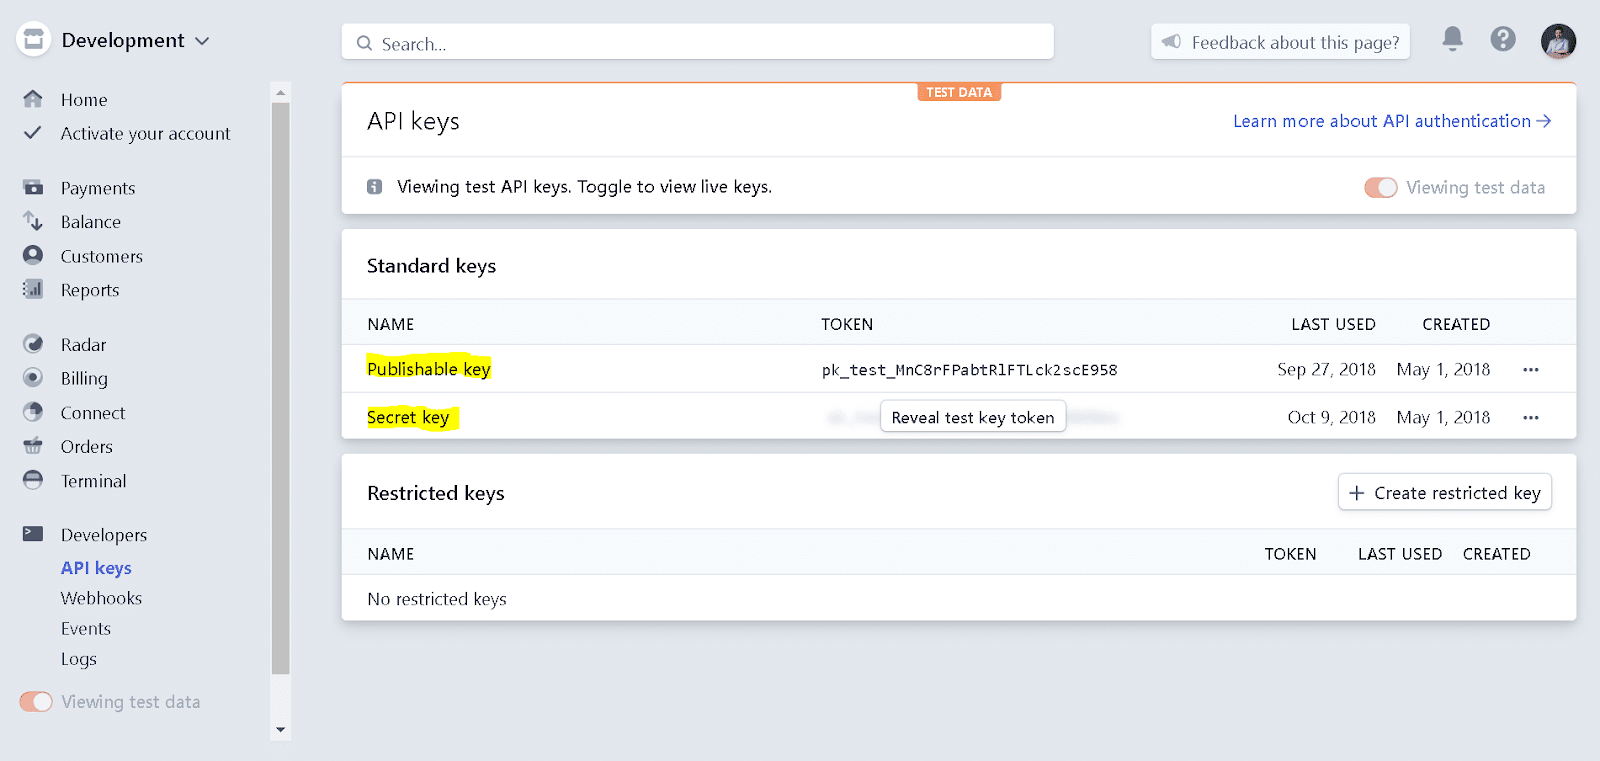Open the Radar section
Screen dimensions: 1600x761
(x=83, y=345)
